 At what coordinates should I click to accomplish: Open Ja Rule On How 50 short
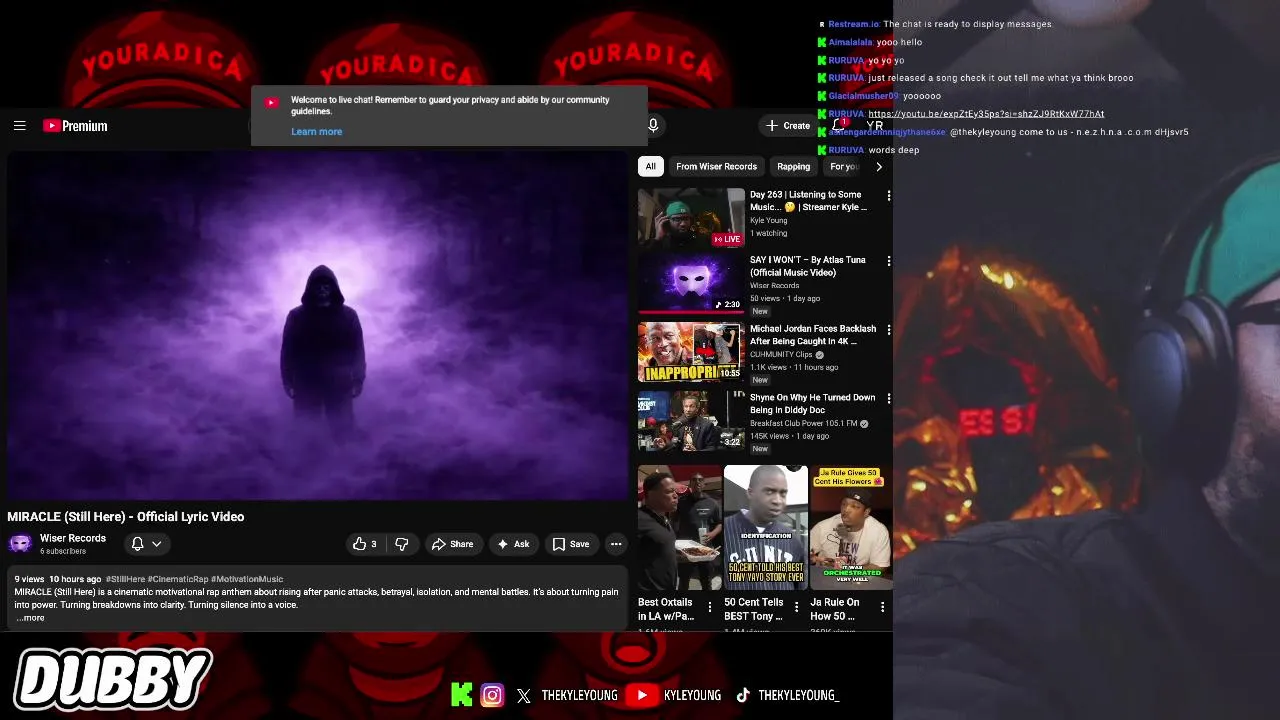[x=851, y=528]
